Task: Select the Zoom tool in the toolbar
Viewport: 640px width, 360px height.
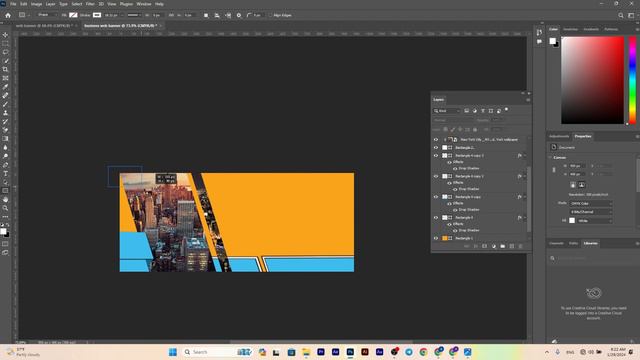Action: click(5, 208)
